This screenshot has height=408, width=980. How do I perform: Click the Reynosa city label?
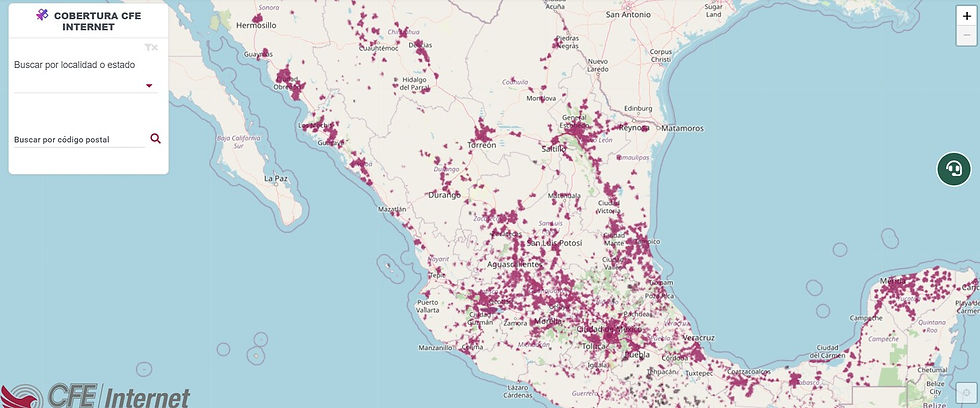[x=632, y=127]
